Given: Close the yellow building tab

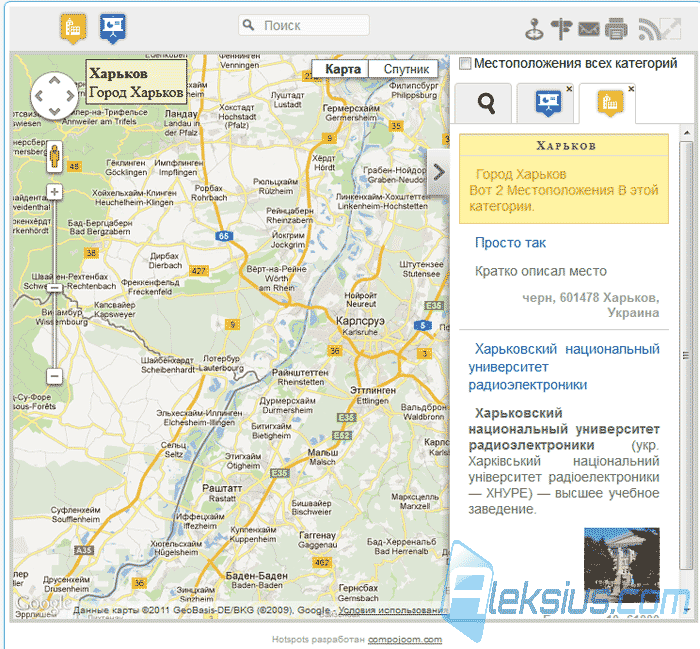Looking at the screenshot, I should point(631,89).
